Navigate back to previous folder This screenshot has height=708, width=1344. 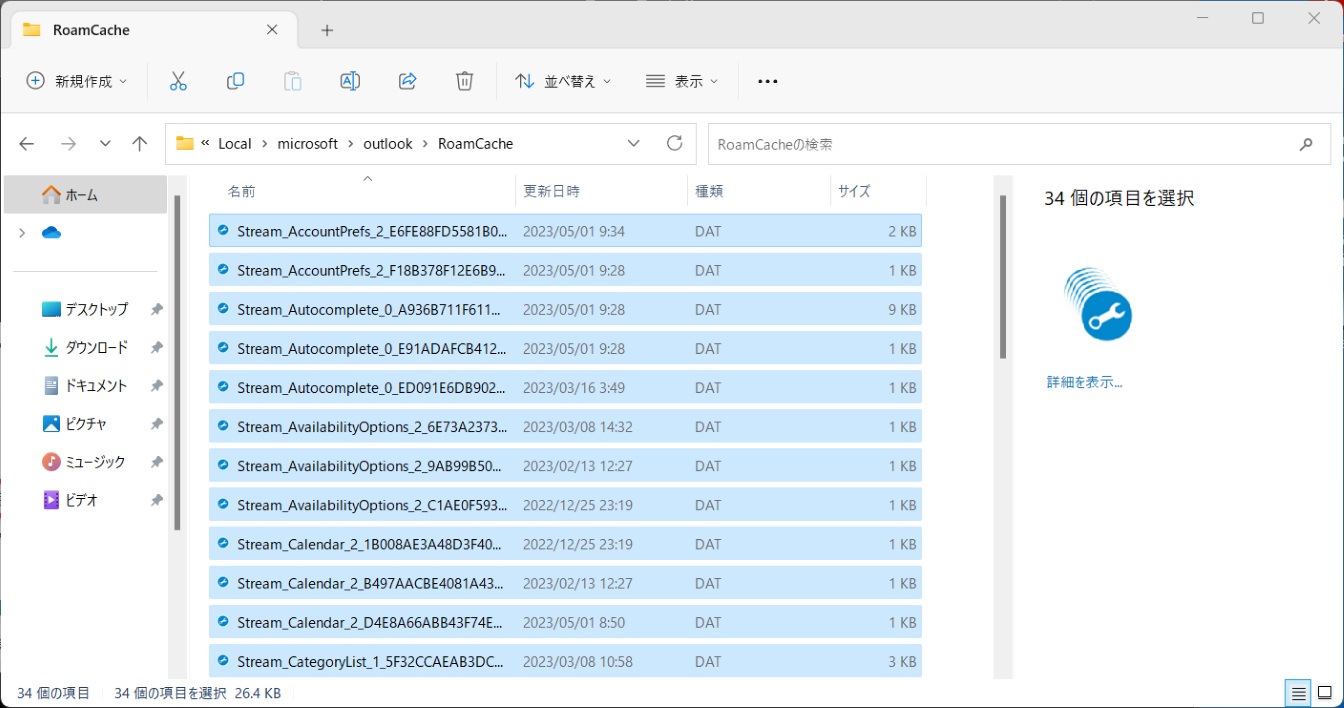coord(27,143)
